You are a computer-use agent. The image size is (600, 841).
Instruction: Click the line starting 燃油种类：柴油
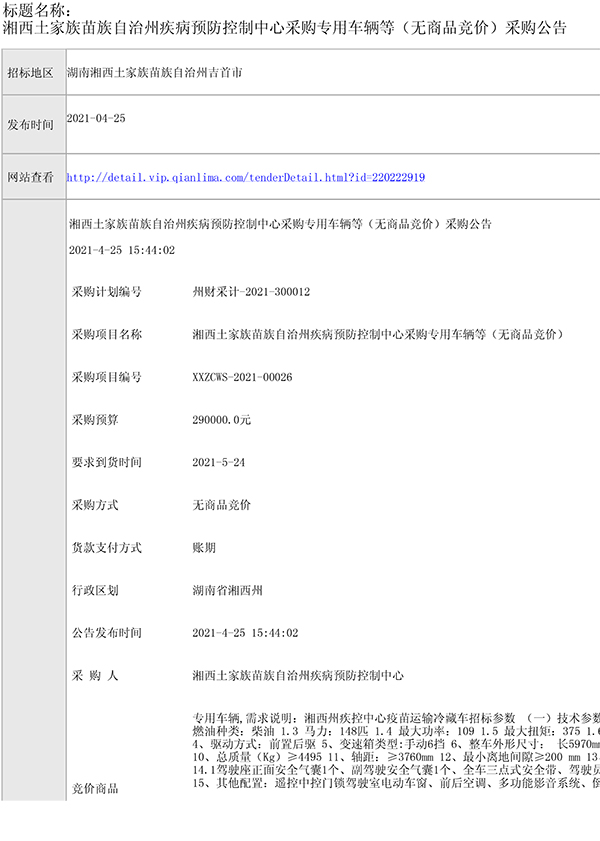(x=396, y=731)
